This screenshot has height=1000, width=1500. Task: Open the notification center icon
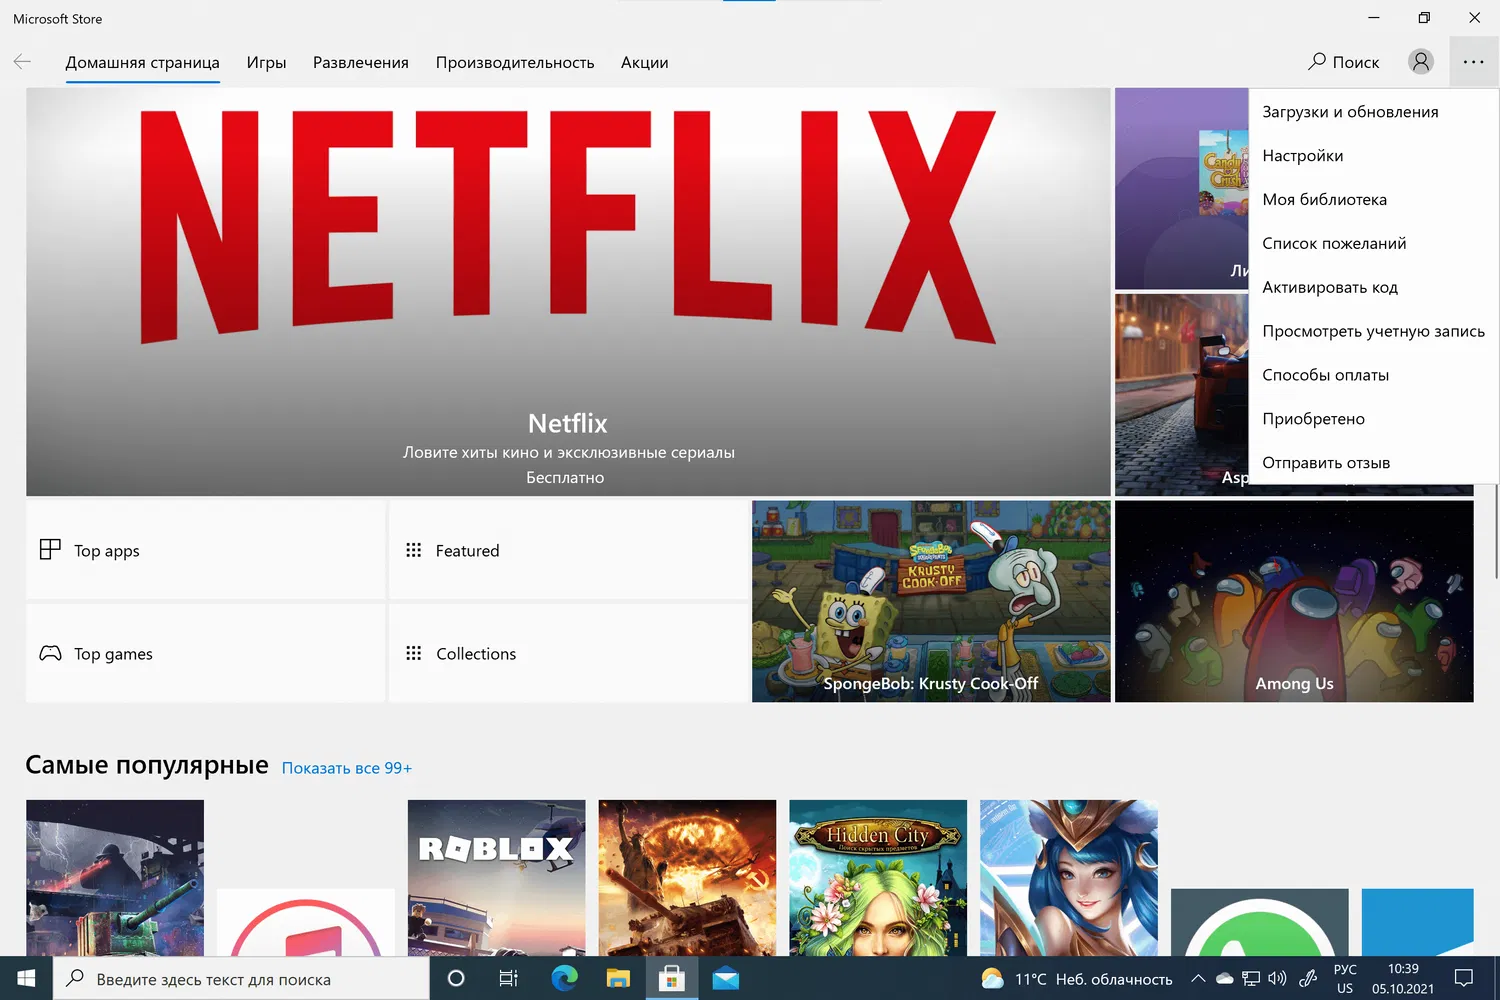pyautogui.click(x=1464, y=979)
